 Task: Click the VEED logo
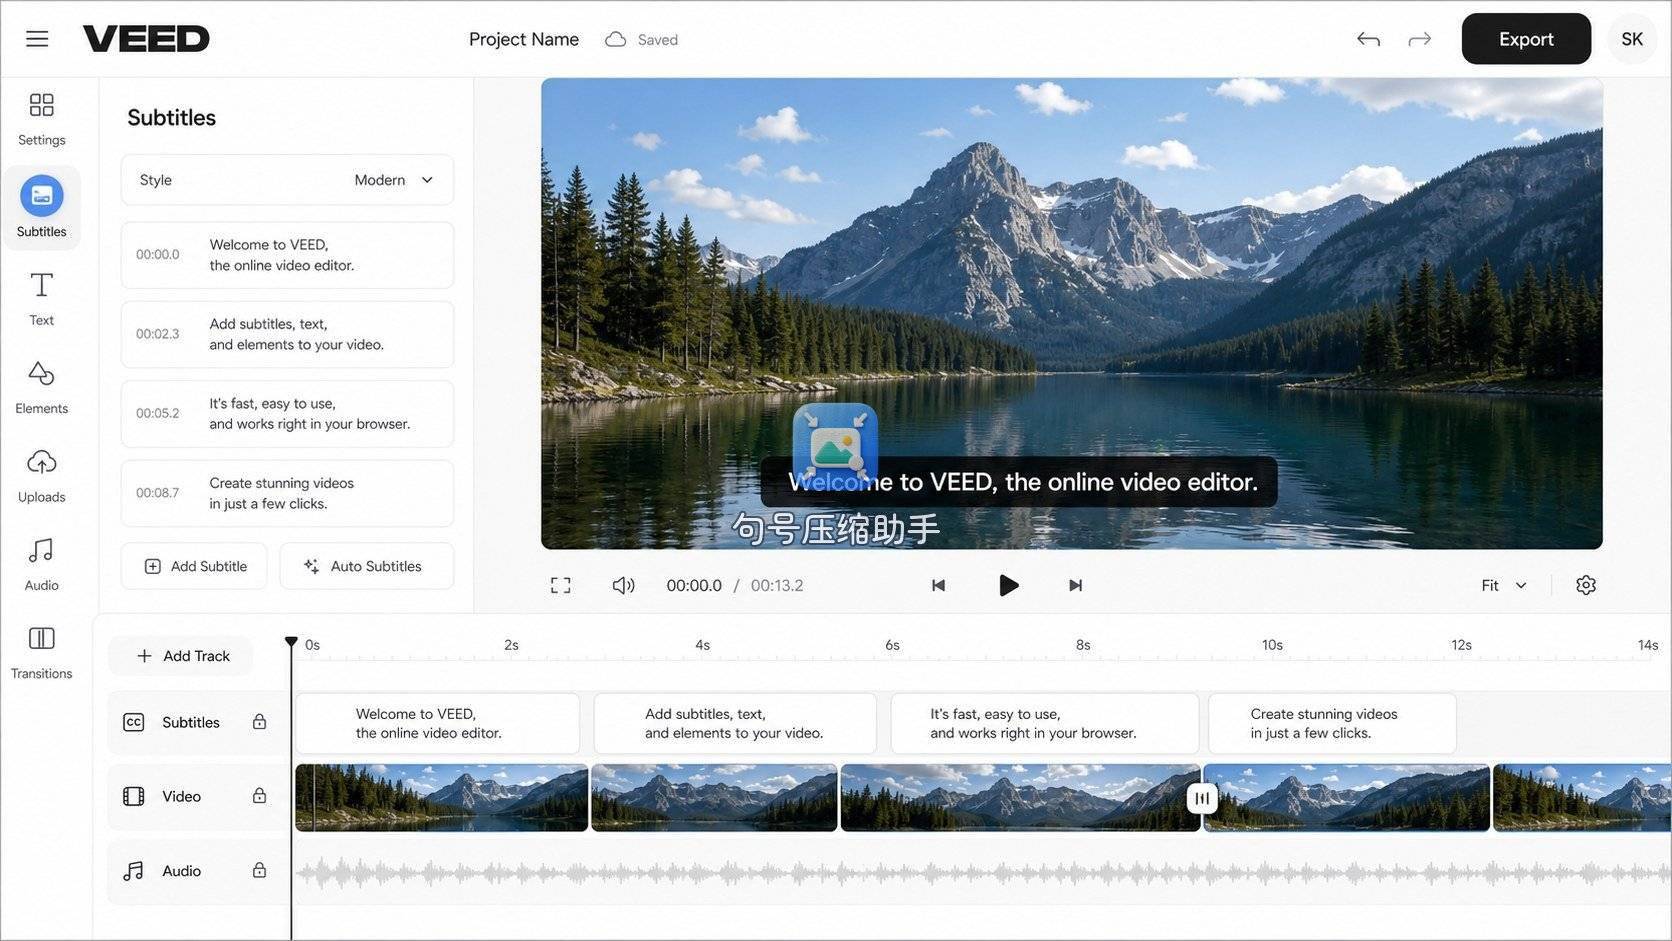146,39
